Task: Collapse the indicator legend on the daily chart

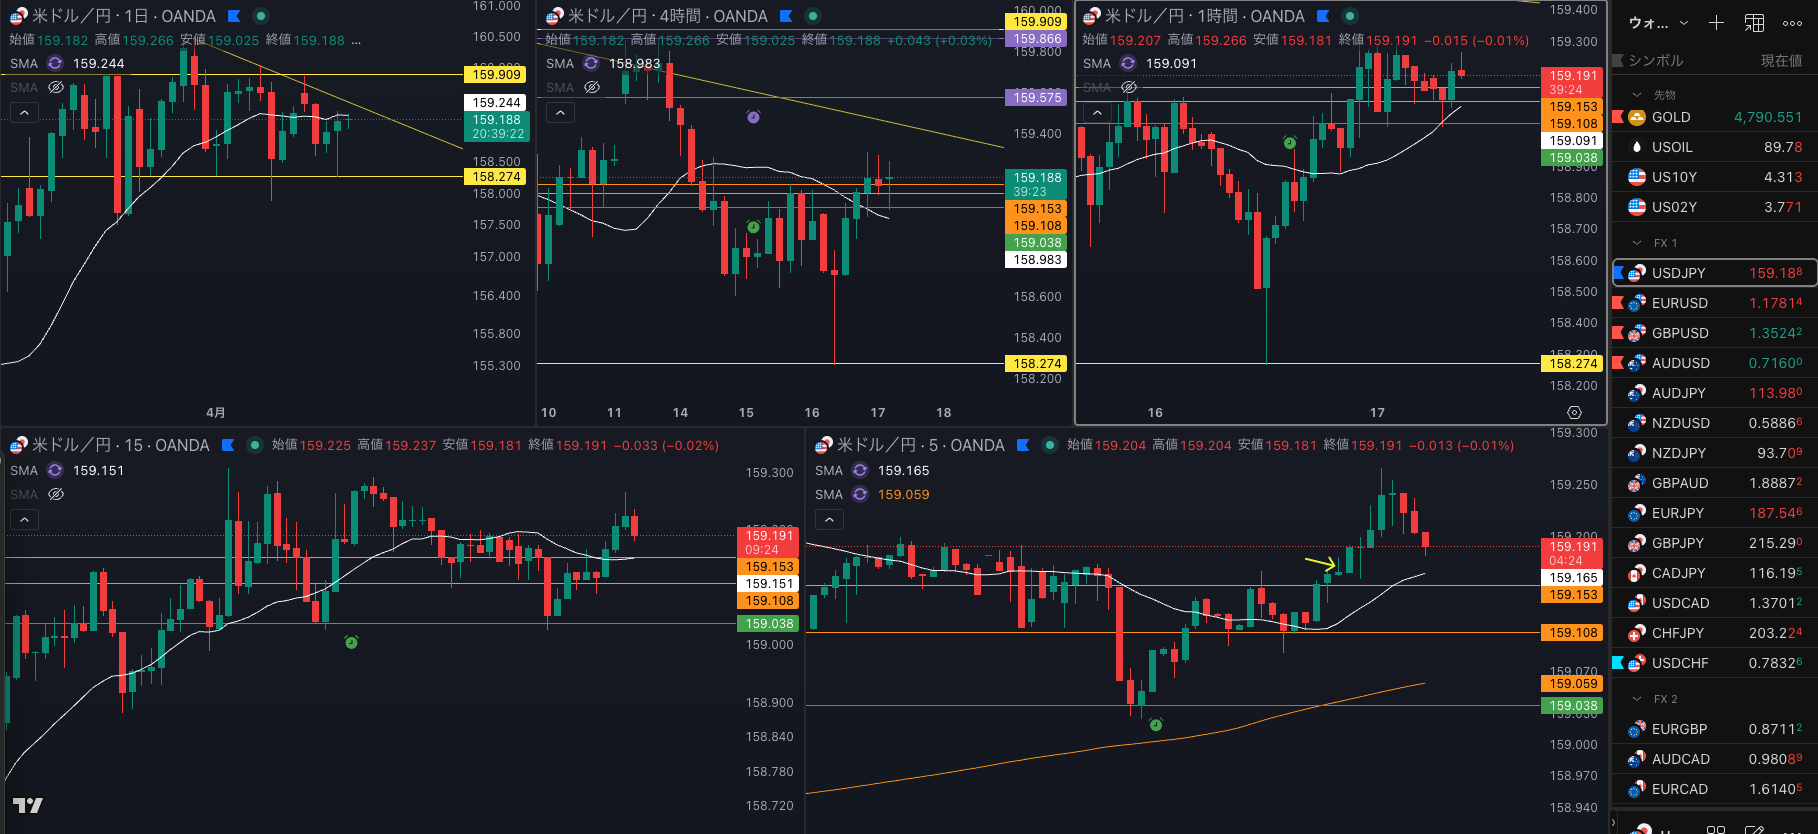Action: coord(24,113)
